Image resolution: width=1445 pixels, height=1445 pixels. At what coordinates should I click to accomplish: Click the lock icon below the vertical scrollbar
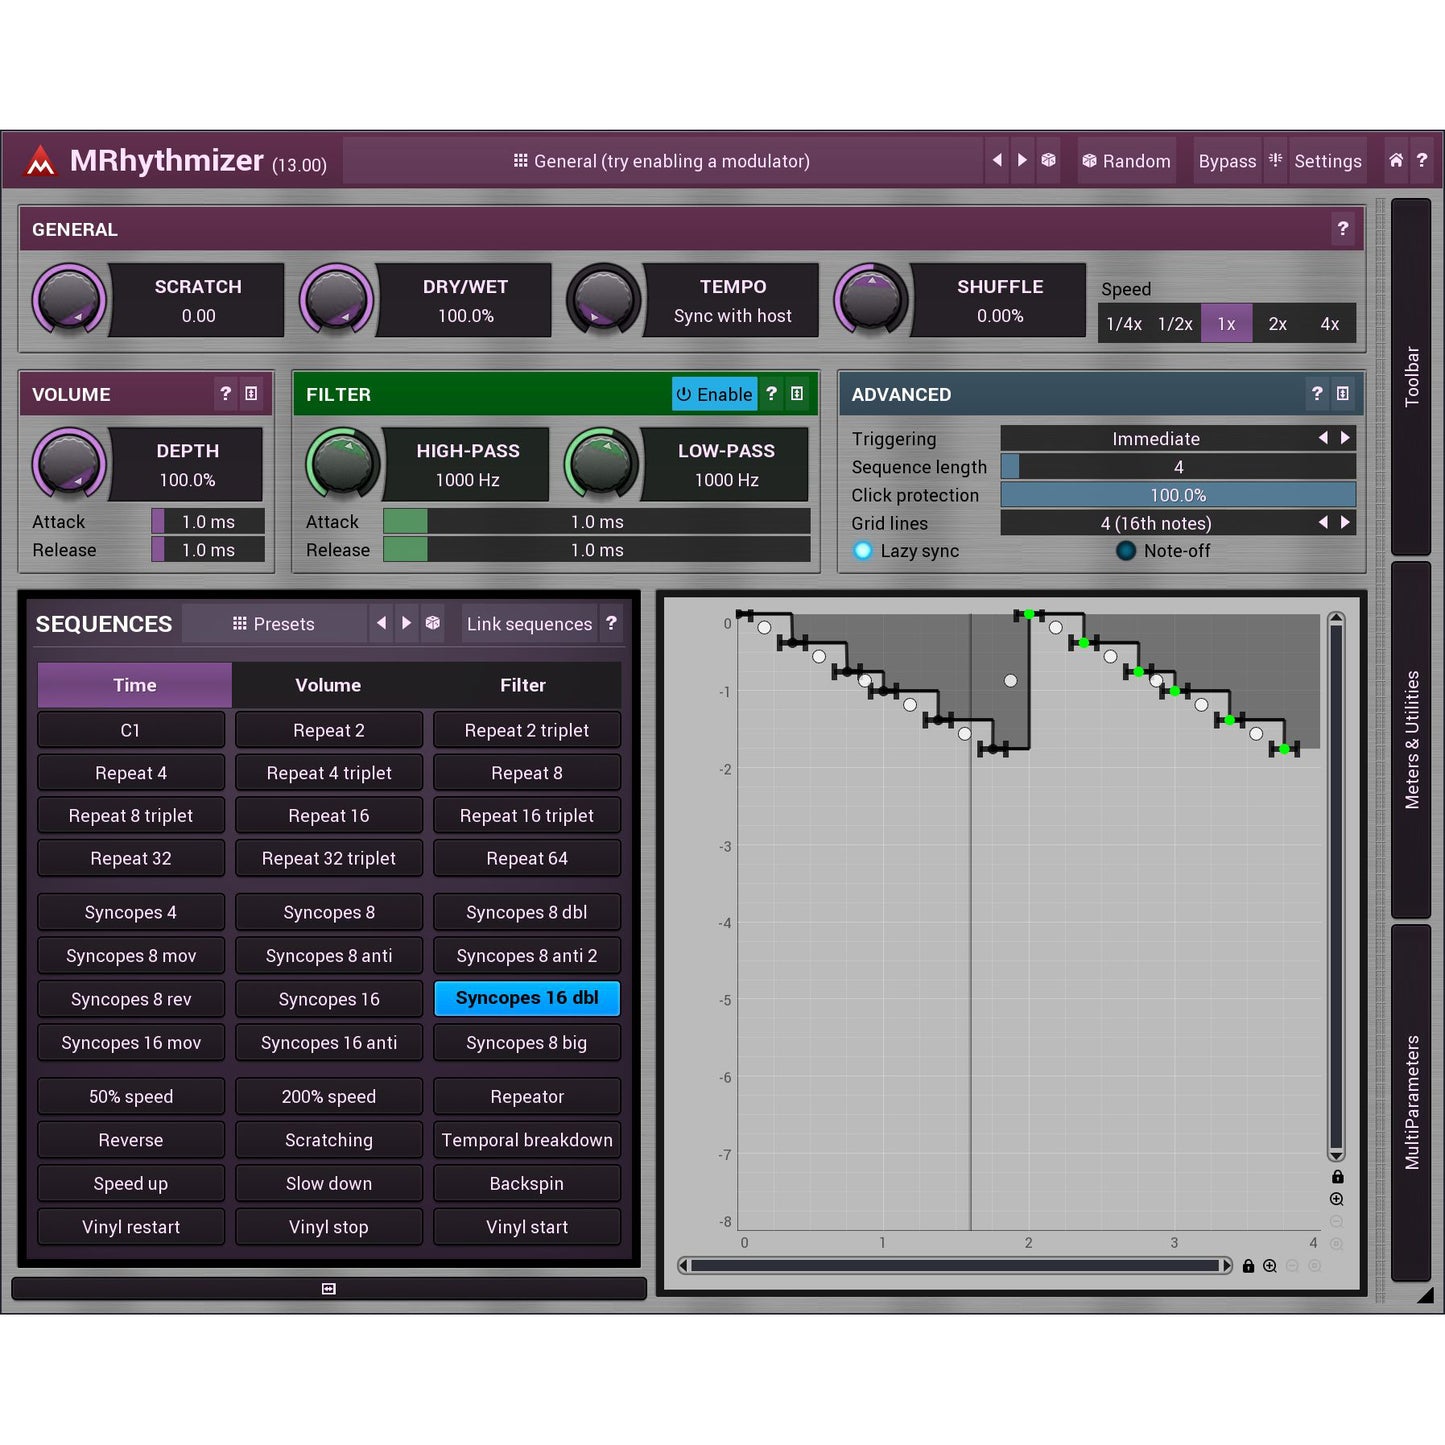1337,1177
